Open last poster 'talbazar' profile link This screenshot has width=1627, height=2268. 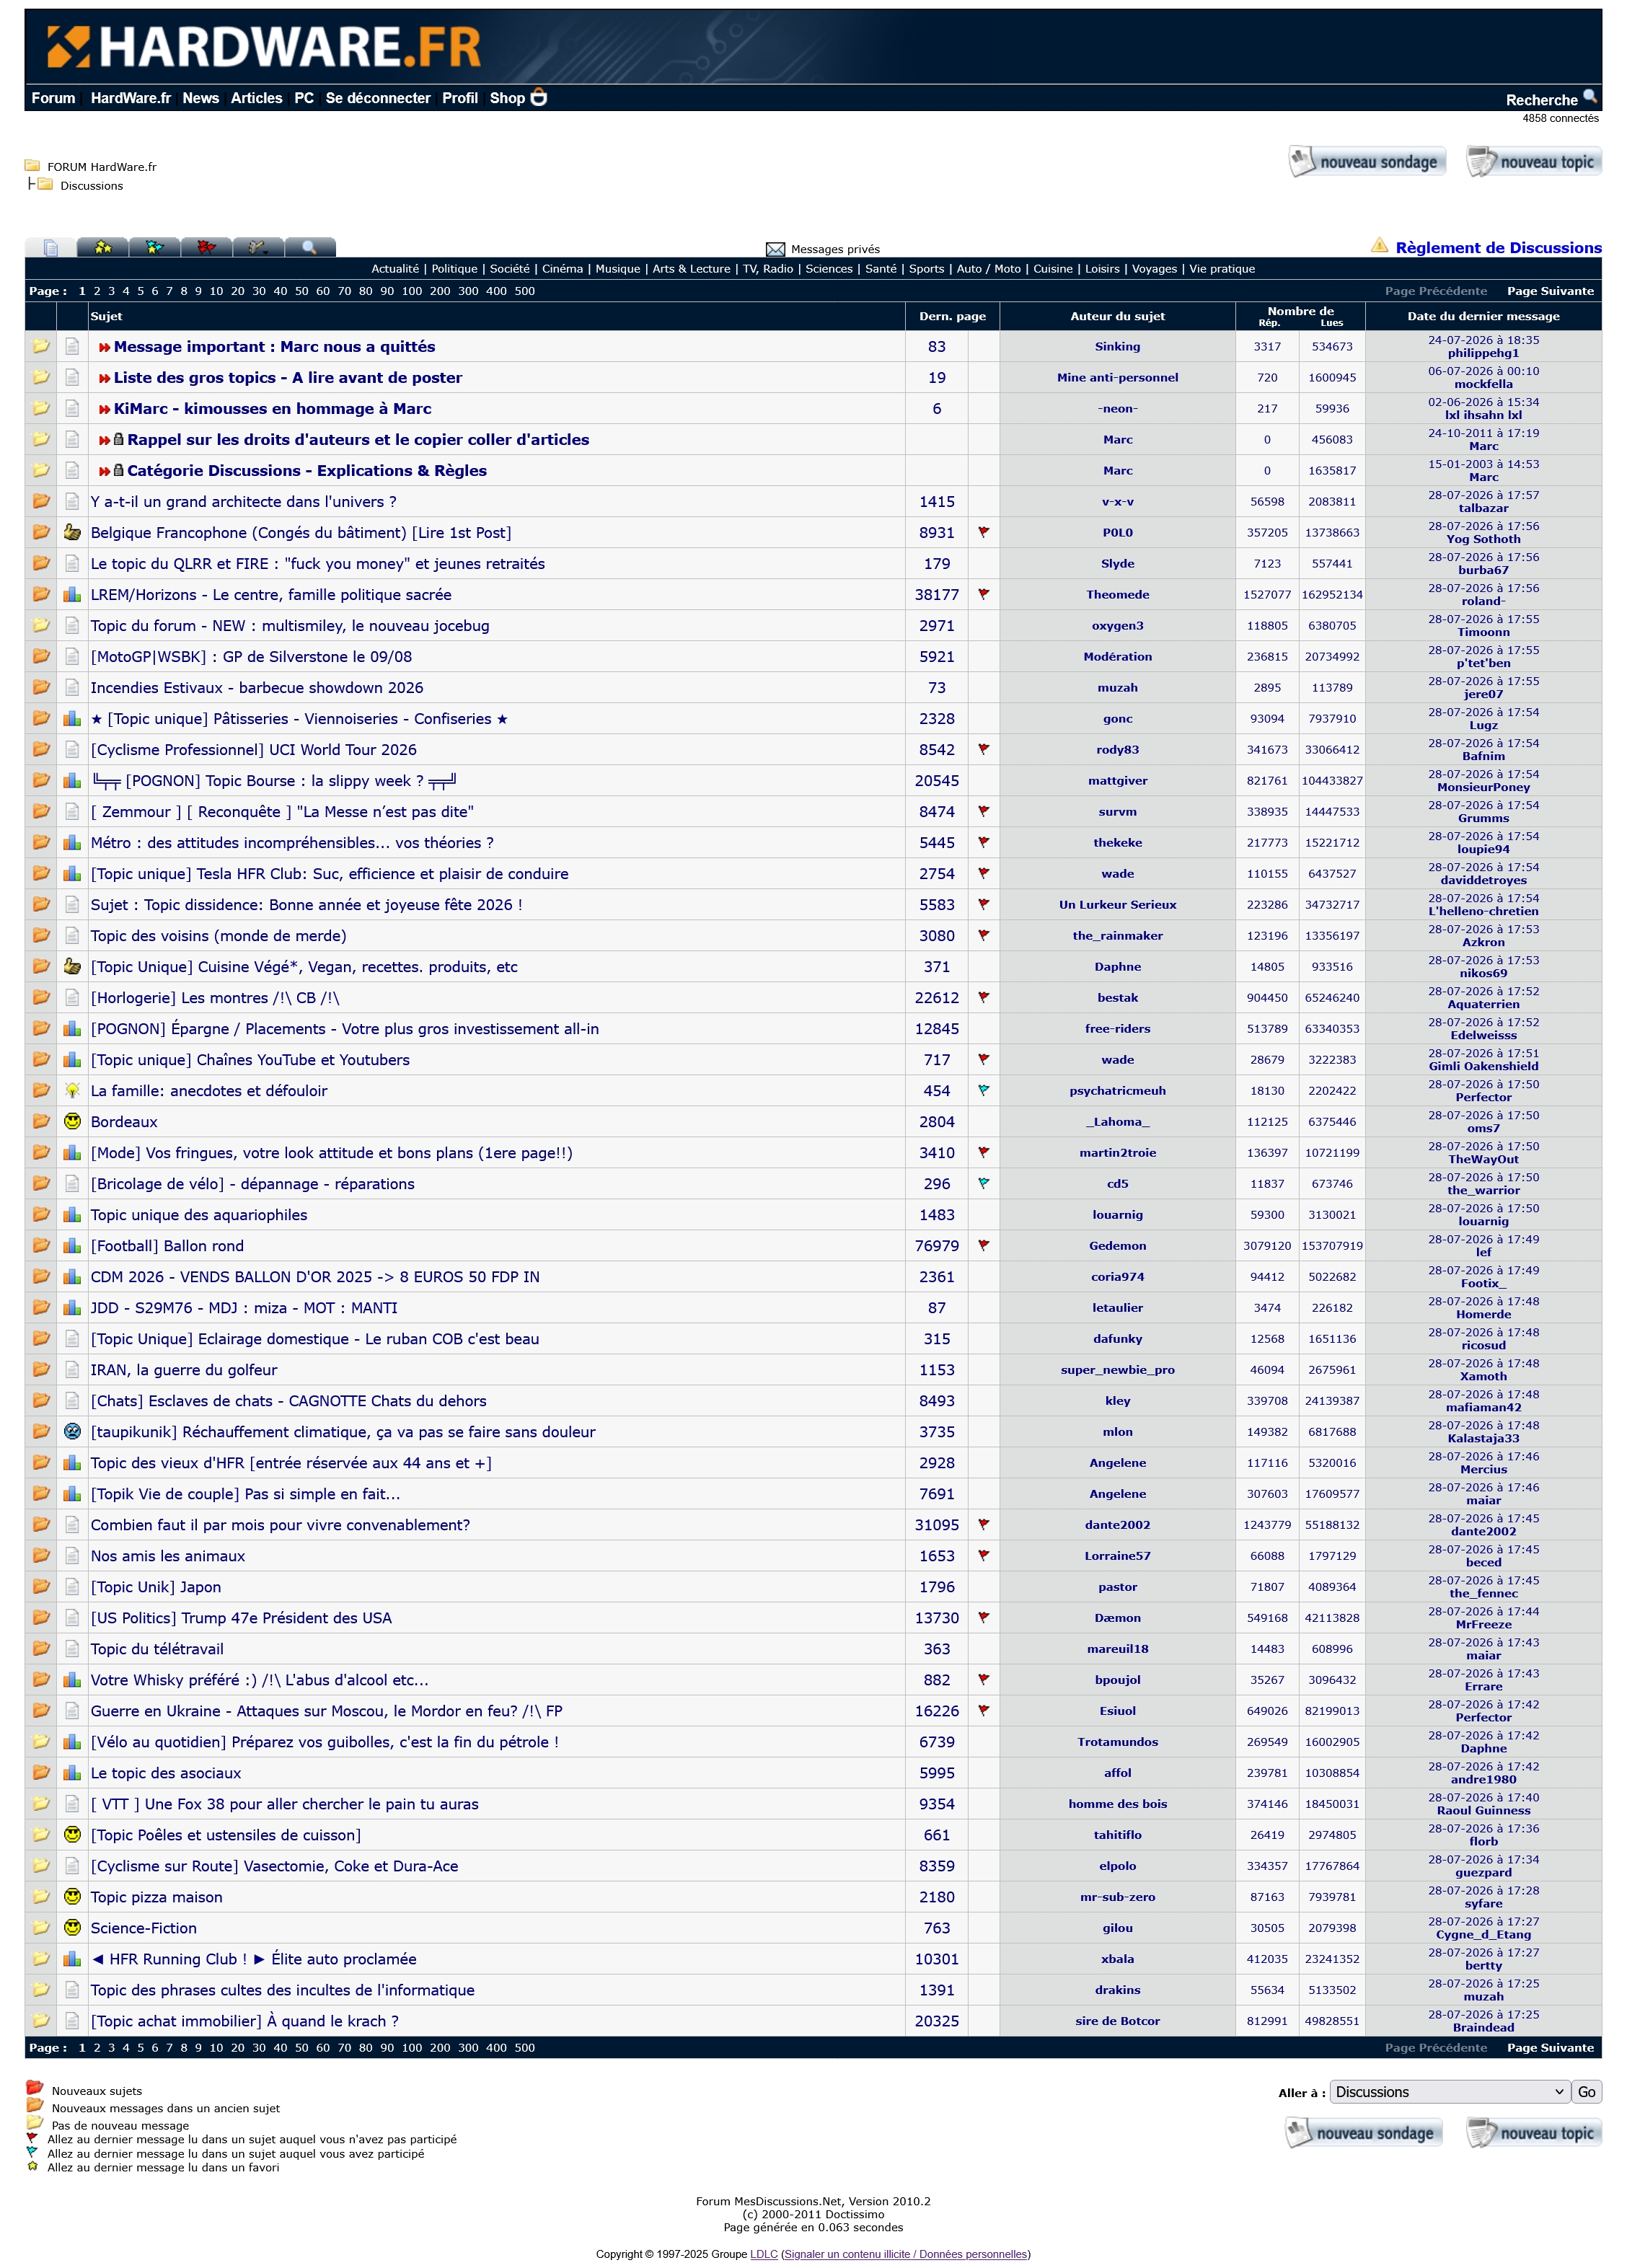pyautogui.click(x=1483, y=508)
